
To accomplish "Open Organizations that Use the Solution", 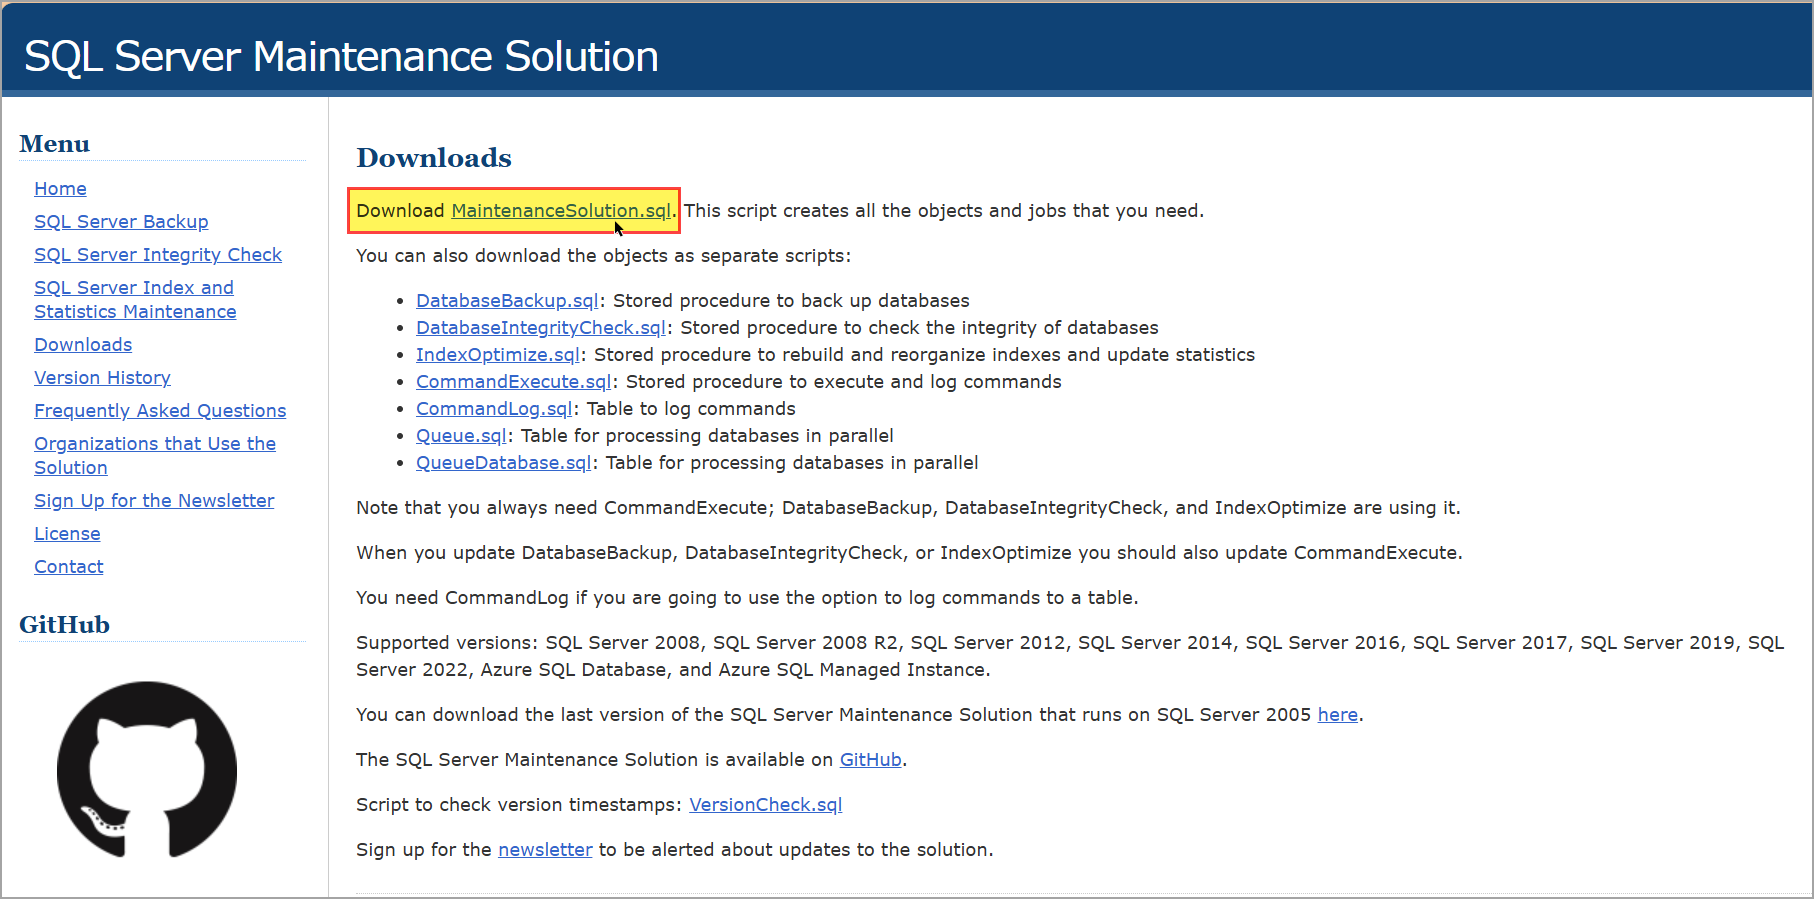I will click(x=155, y=456).
